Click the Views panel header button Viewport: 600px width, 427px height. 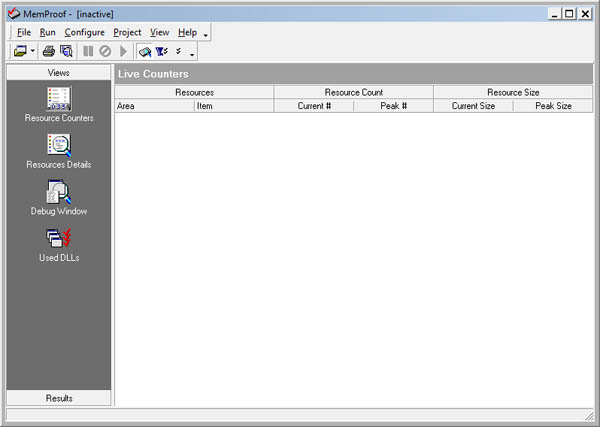tap(59, 73)
